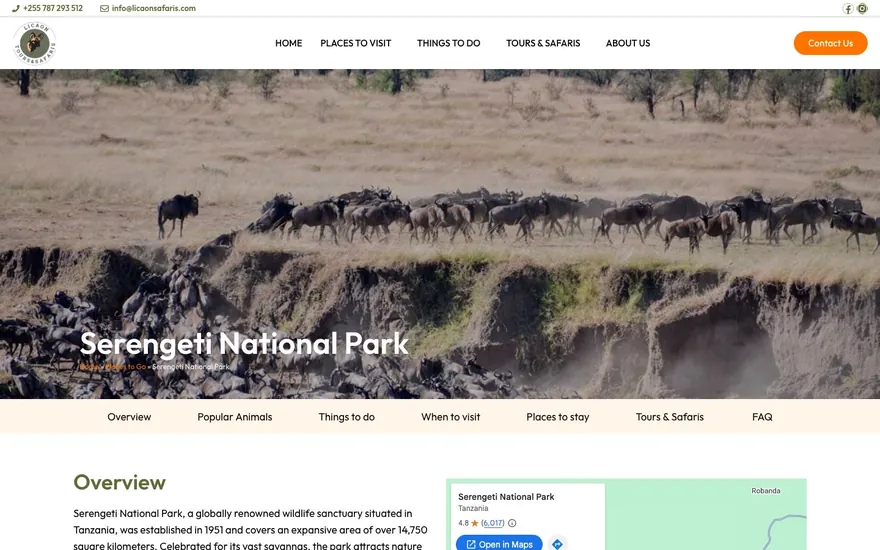Screen dimensions: 880x550
Task: Jump to the Overview section tab
Action: (129, 417)
